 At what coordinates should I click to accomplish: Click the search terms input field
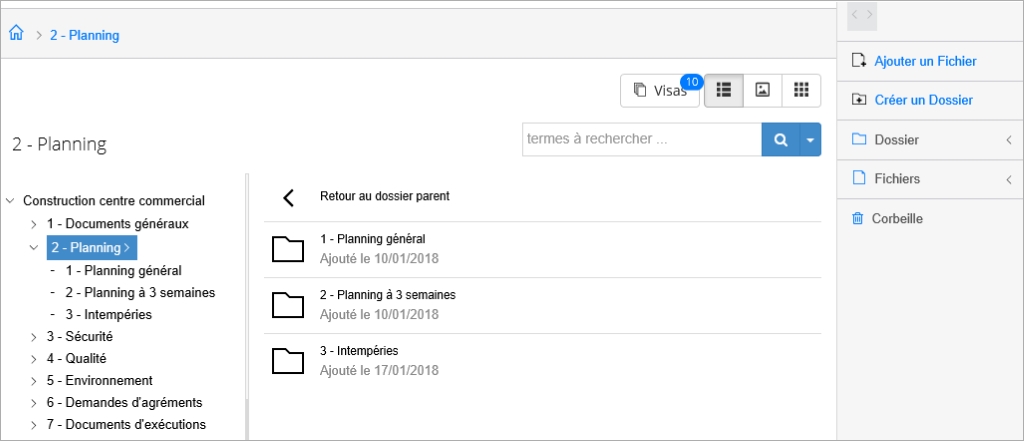[x=642, y=139]
